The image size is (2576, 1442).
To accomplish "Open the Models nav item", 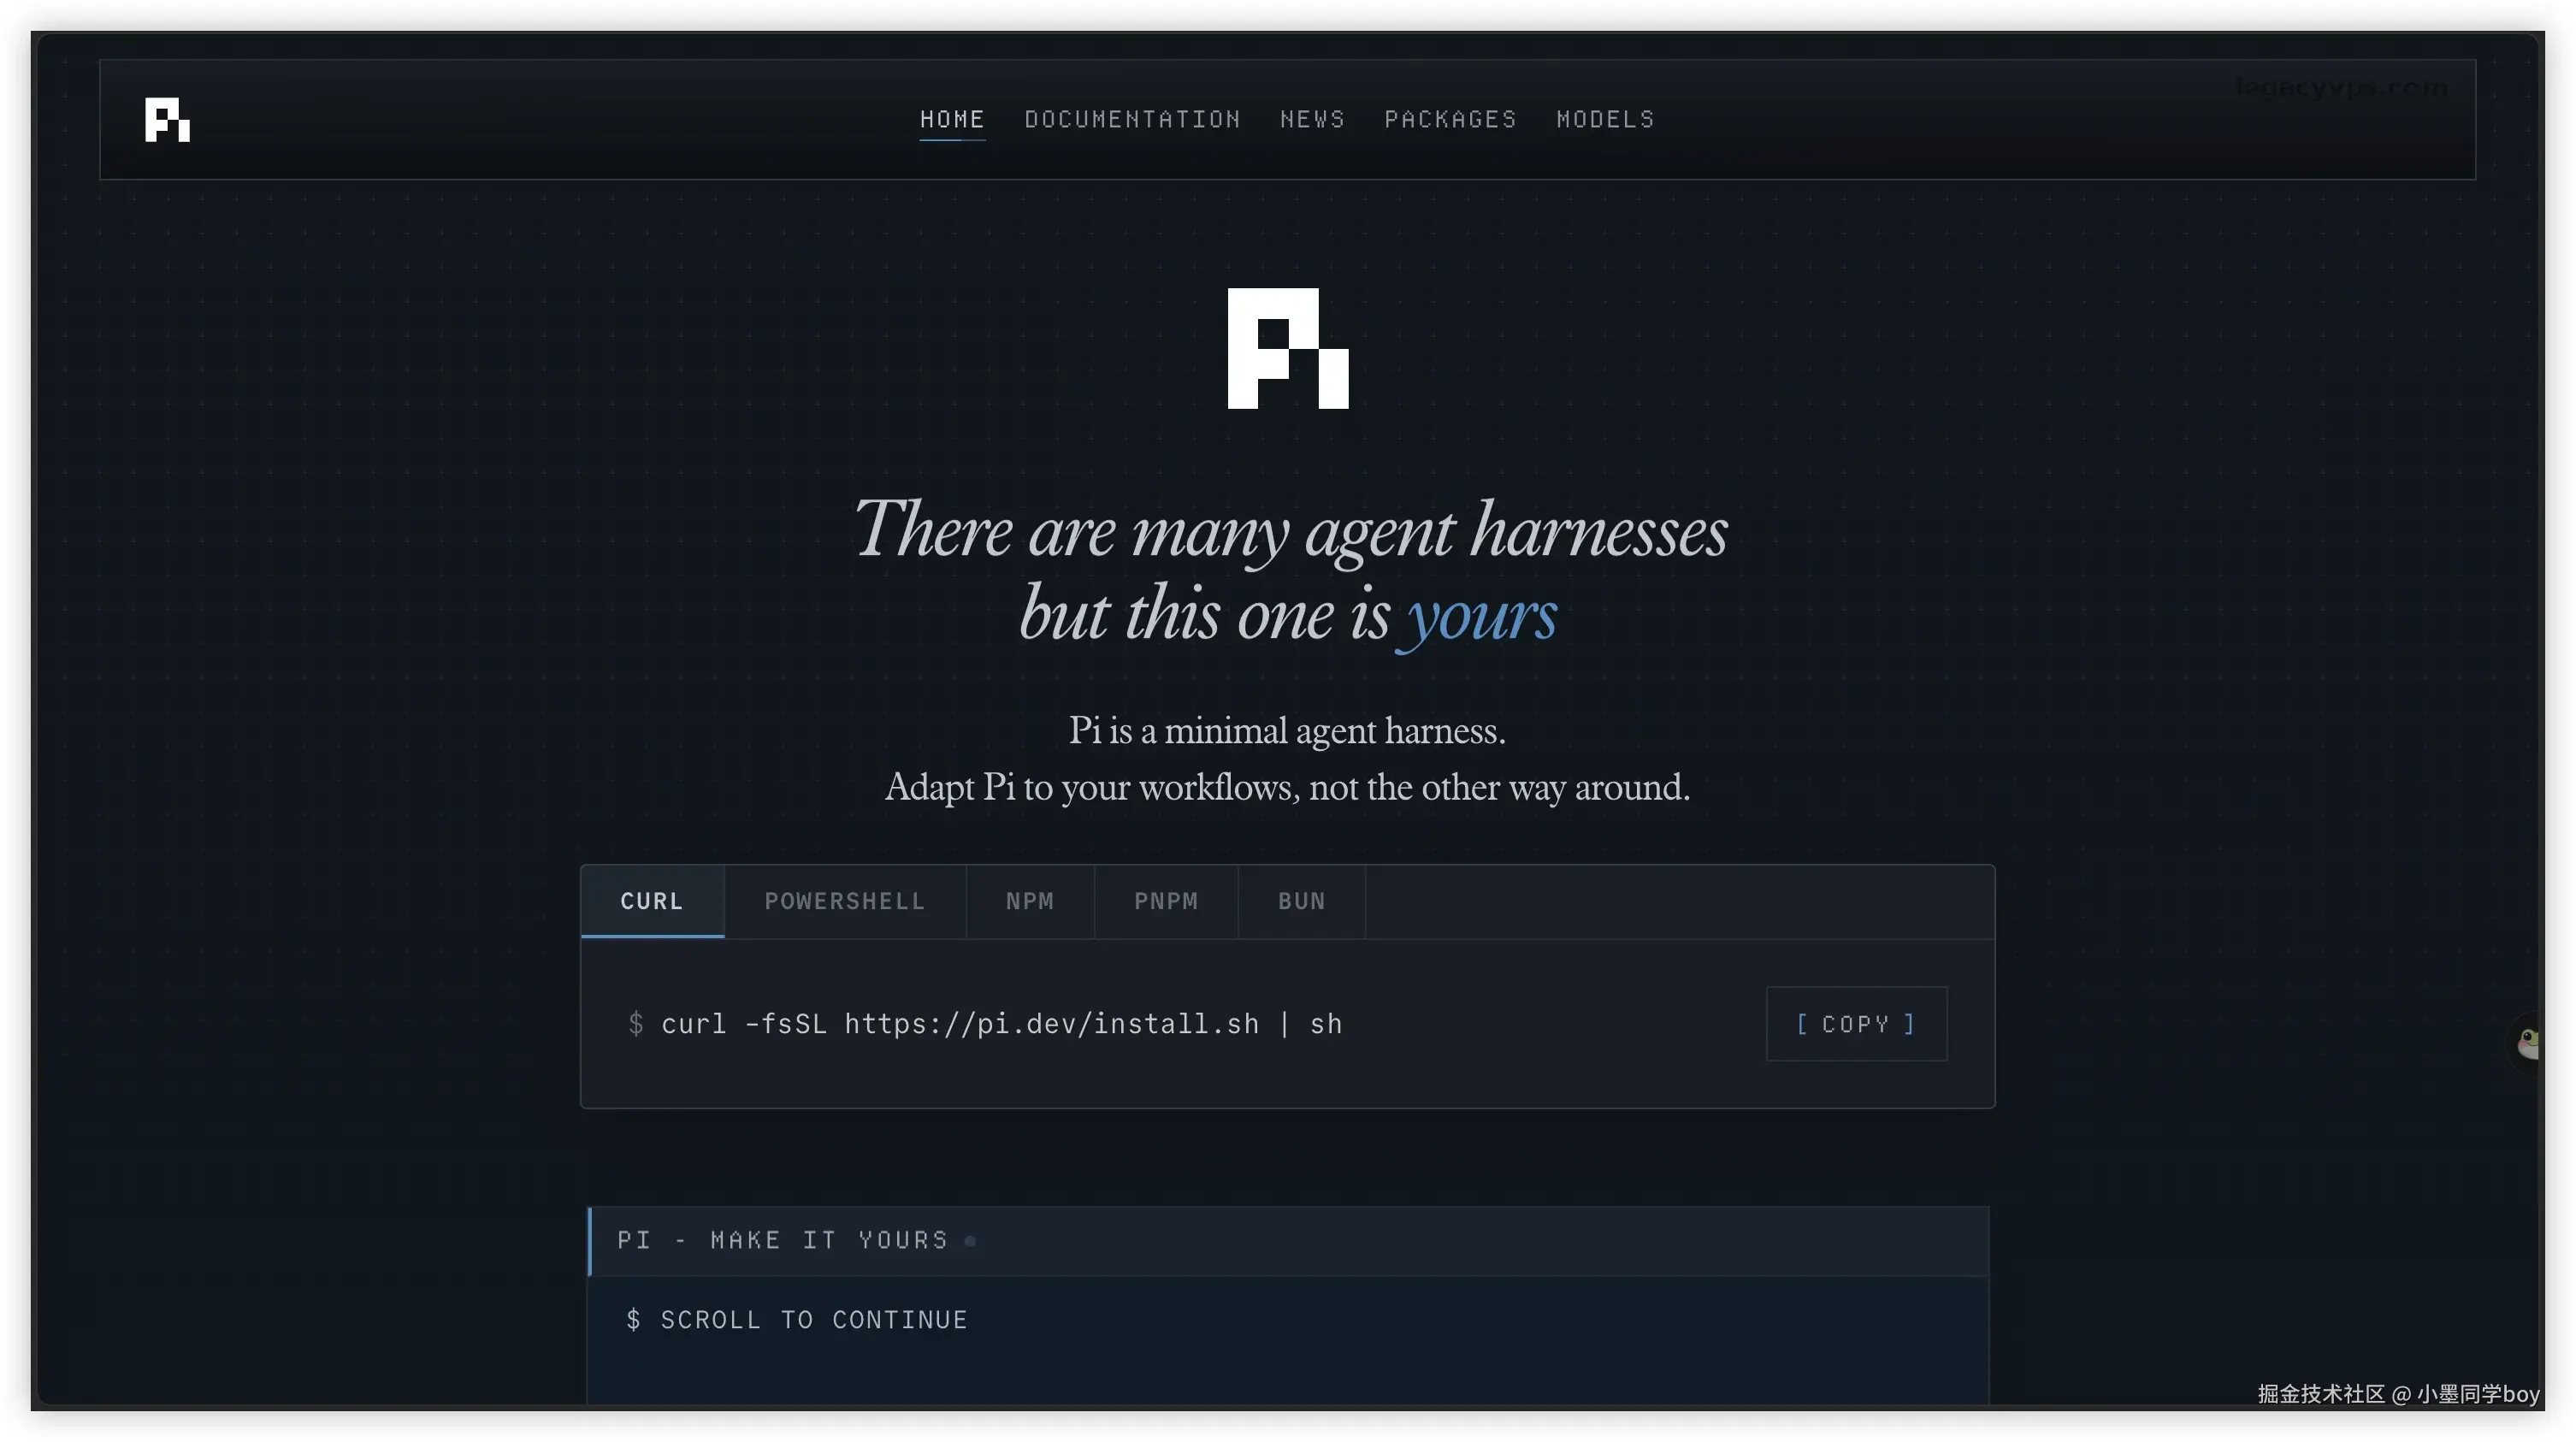I will [x=1605, y=119].
